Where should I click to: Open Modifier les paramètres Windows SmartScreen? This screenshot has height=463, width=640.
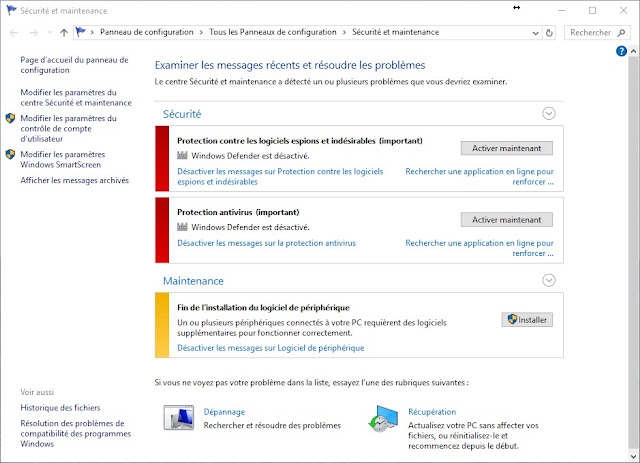coord(63,160)
